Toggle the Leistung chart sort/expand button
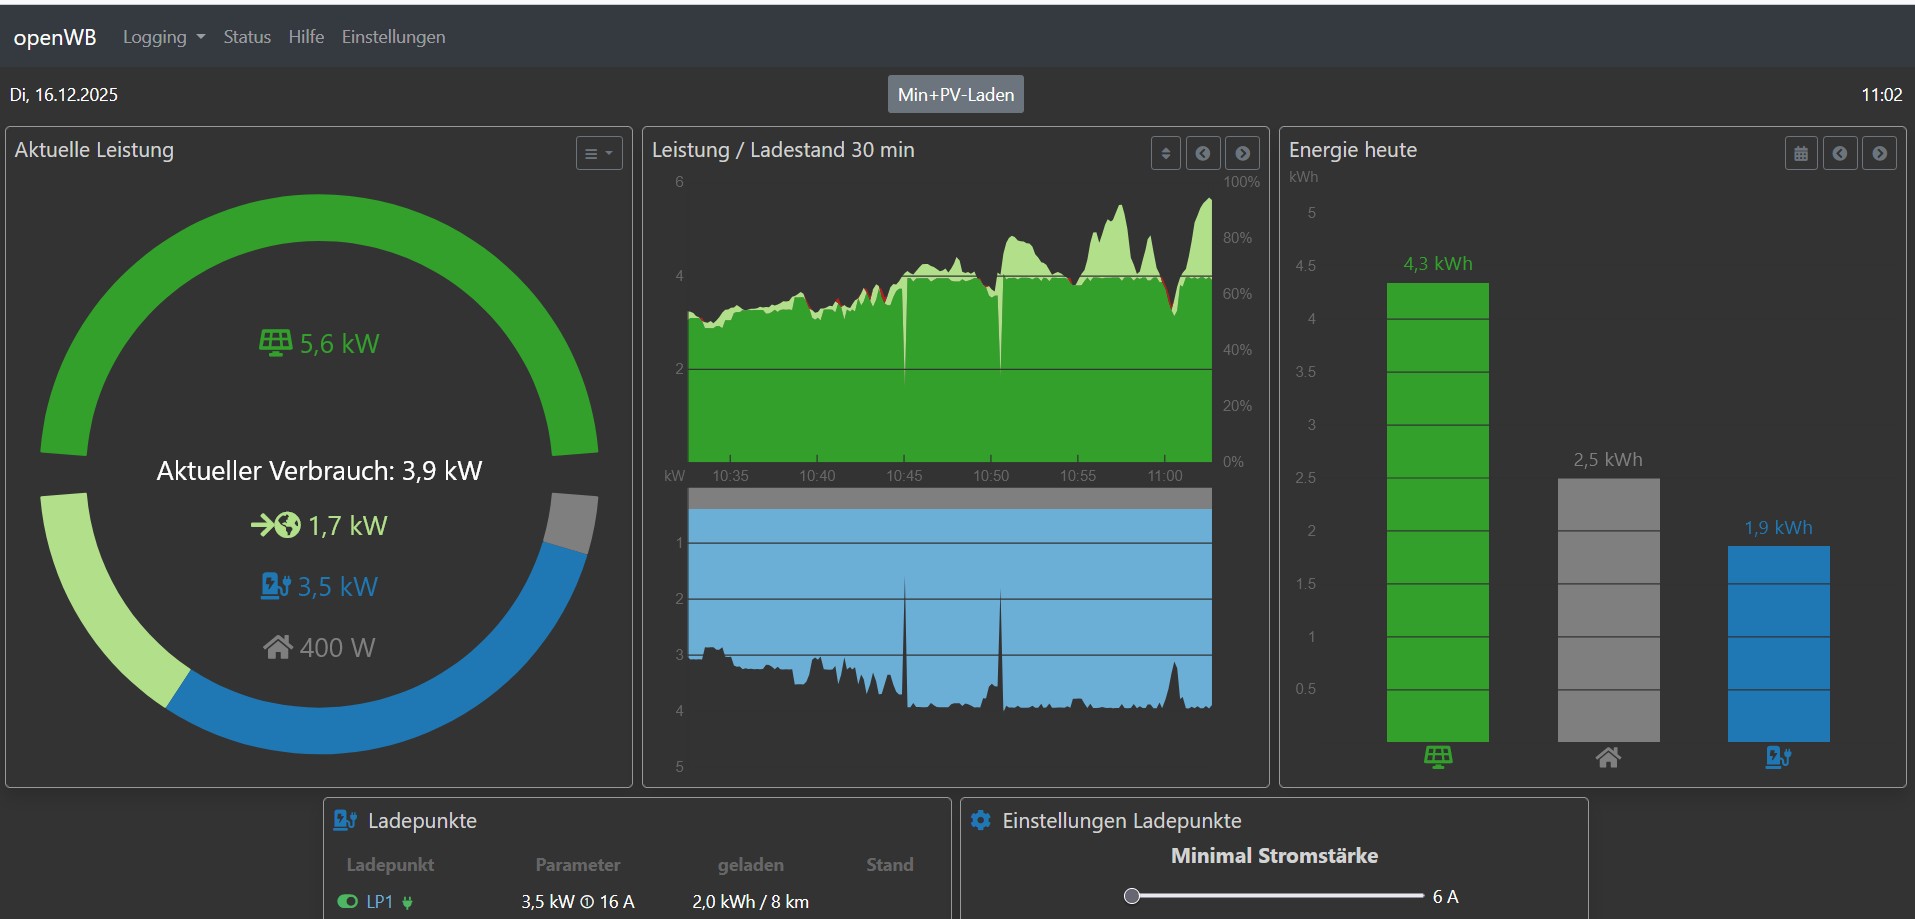This screenshot has width=1915, height=919. tap(1165, 153)
